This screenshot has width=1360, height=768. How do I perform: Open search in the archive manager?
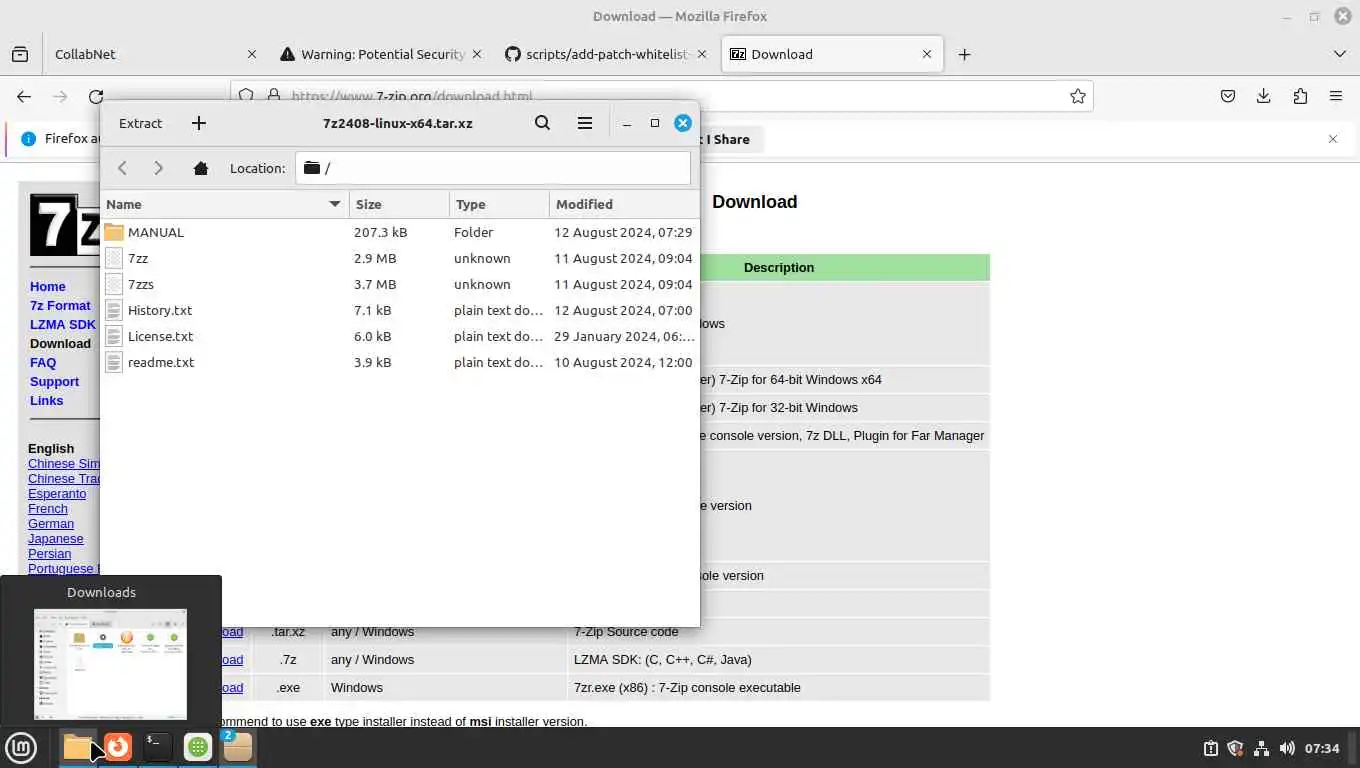tap(542, 123)
